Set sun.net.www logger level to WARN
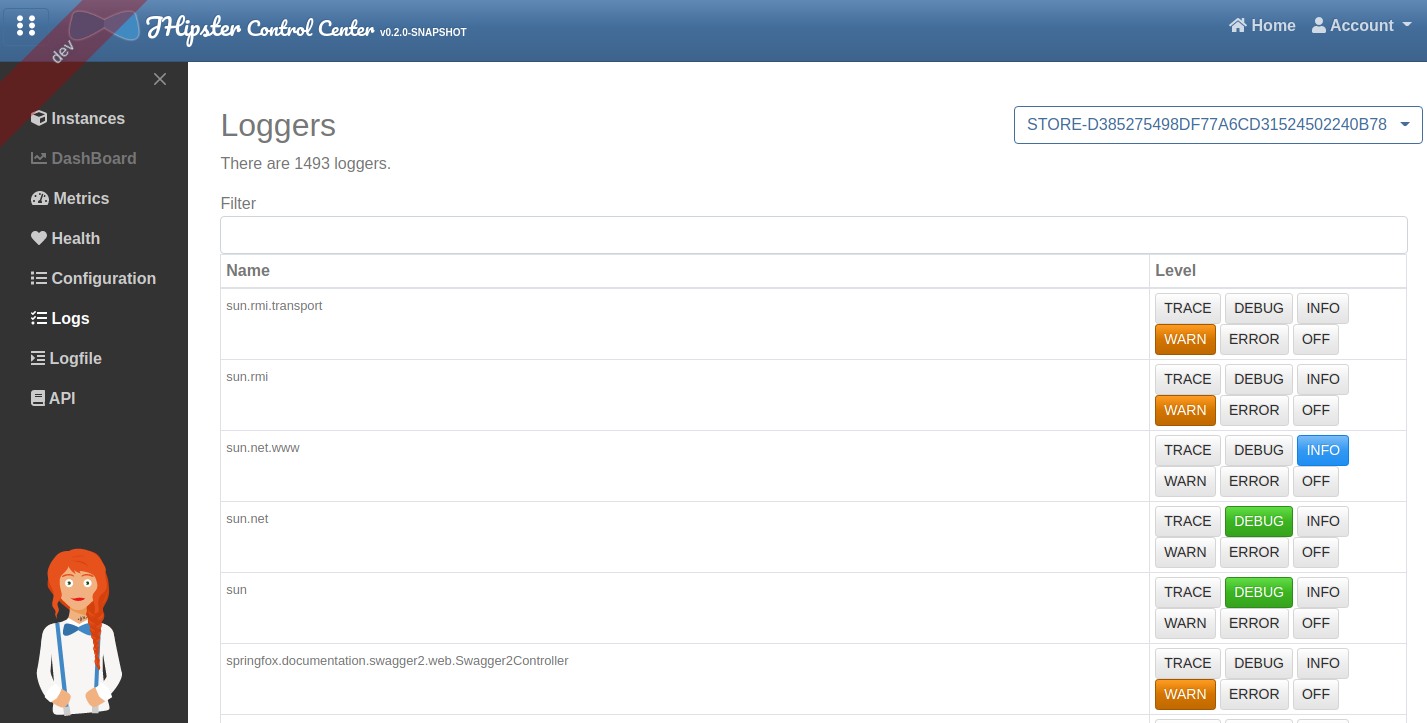This screenshot has height=723, width=1427. point(1185,481)
